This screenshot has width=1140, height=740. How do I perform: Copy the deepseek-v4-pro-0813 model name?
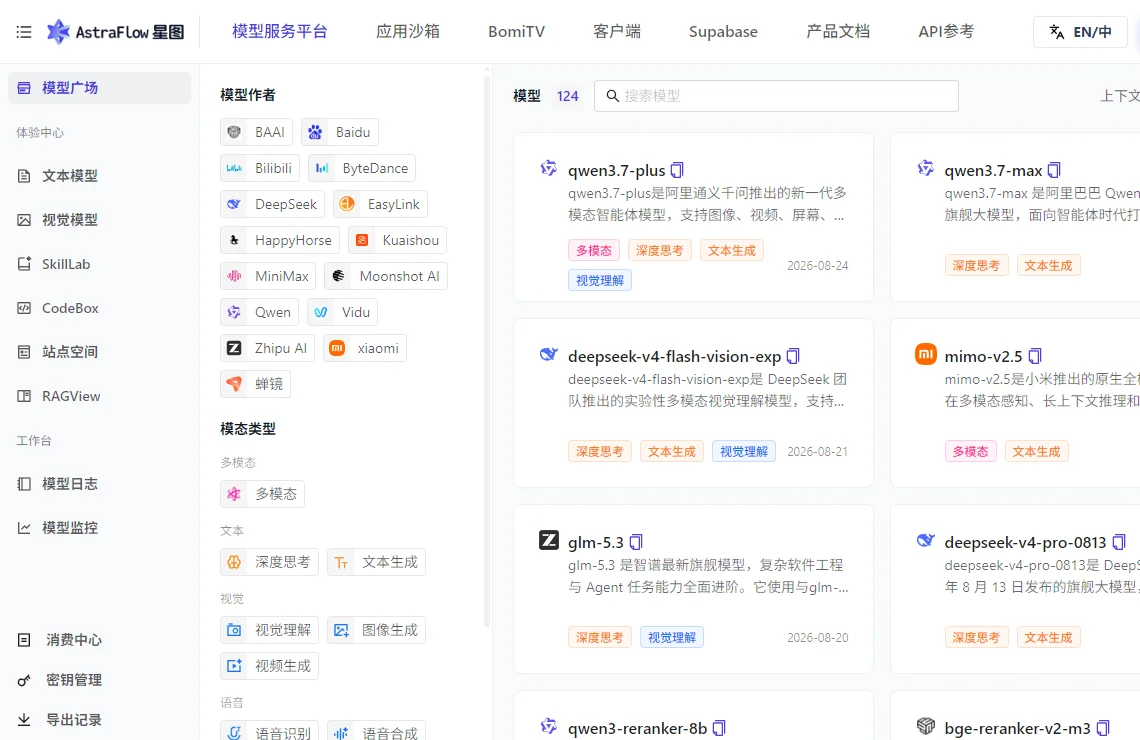click(x=1119, y=542)
